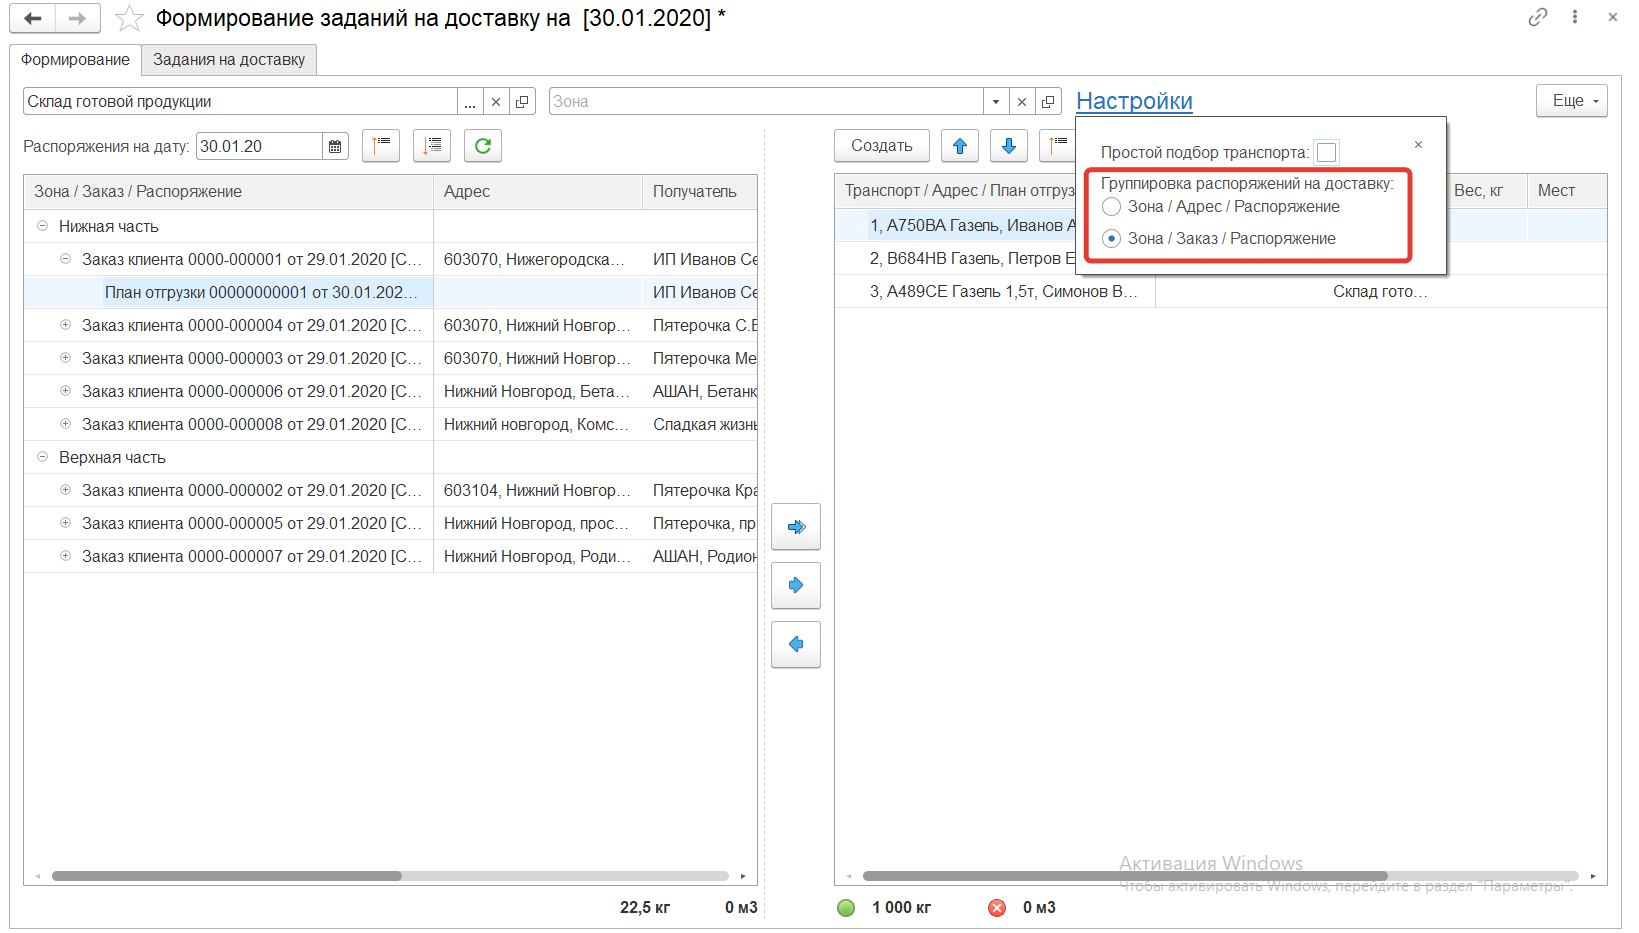Select Зона / Адрес / Распоряжение radio option
Viewport: 1639px width, 933px height.
(x=1111, y=207)
